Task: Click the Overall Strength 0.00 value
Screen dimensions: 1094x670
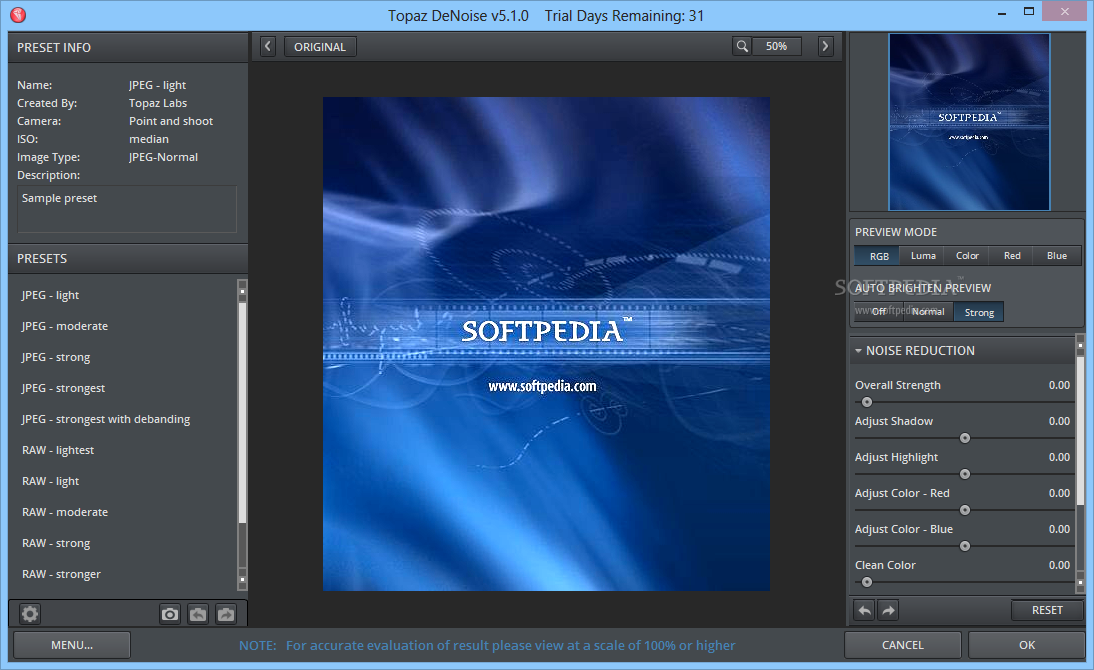Action: [x=1059, y=385]
